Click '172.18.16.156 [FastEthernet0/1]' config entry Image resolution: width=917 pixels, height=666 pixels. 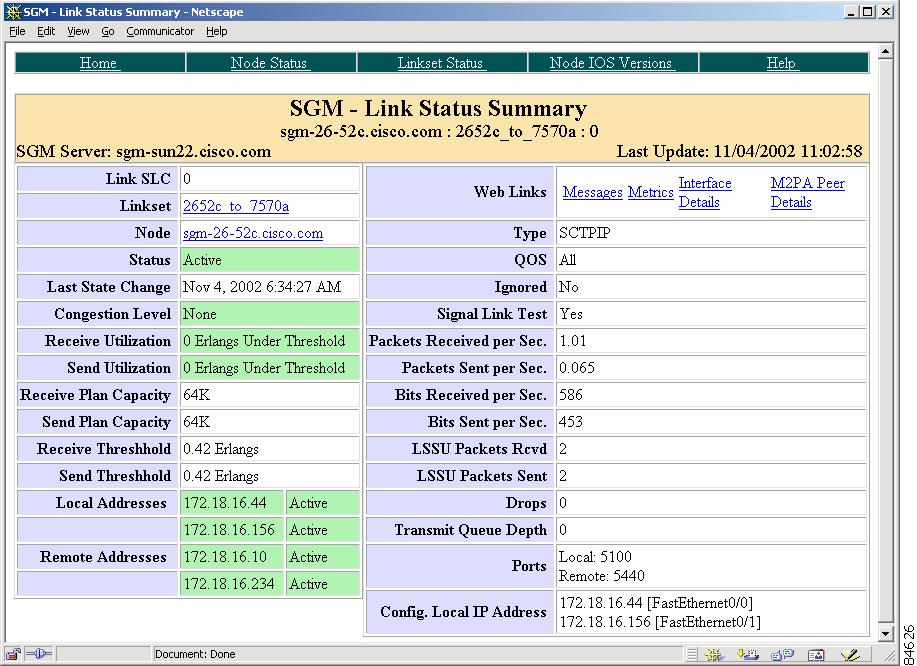click(660, 622)
